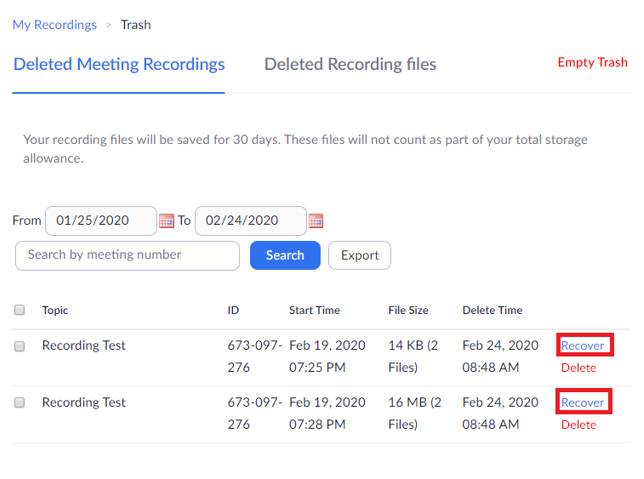Click the 14 KB (2 Files) cell

coord(413,356)
